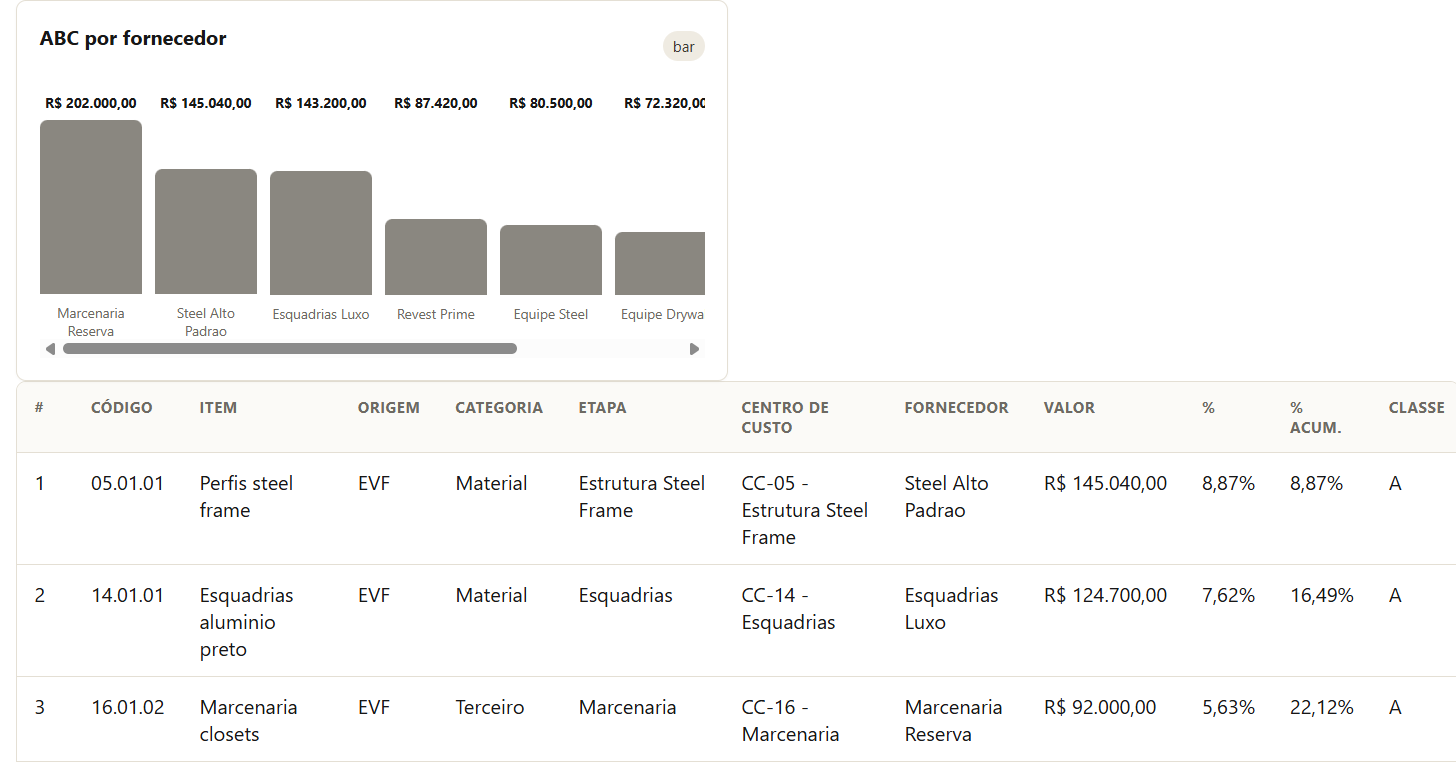Click the % ACUM. column header
Viewport: 1456px width, 762px height.
click(1315, 418)
